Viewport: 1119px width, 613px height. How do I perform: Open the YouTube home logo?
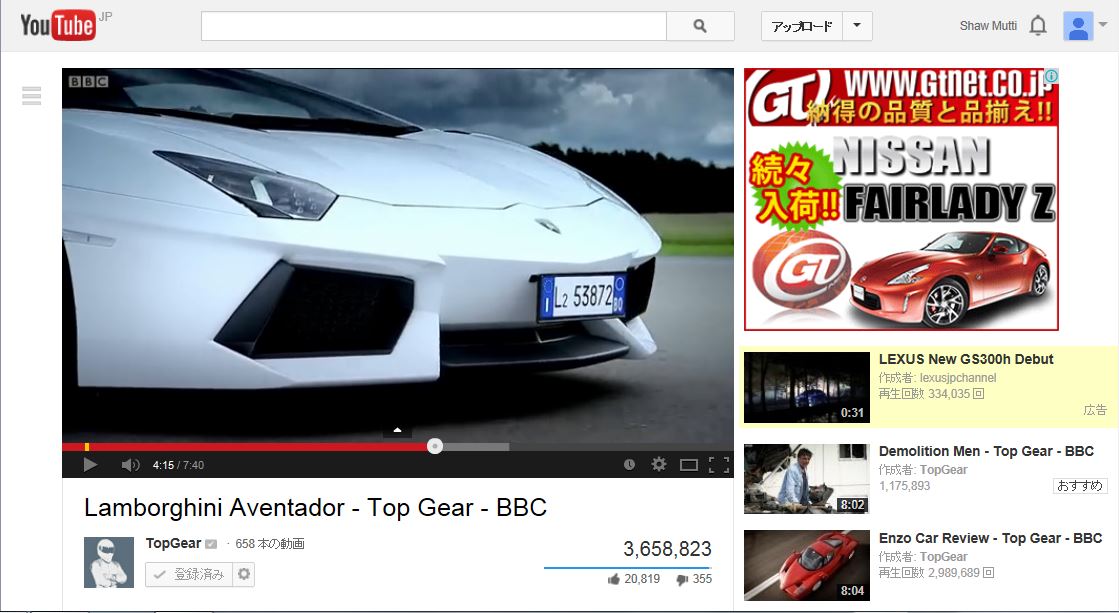59,26
